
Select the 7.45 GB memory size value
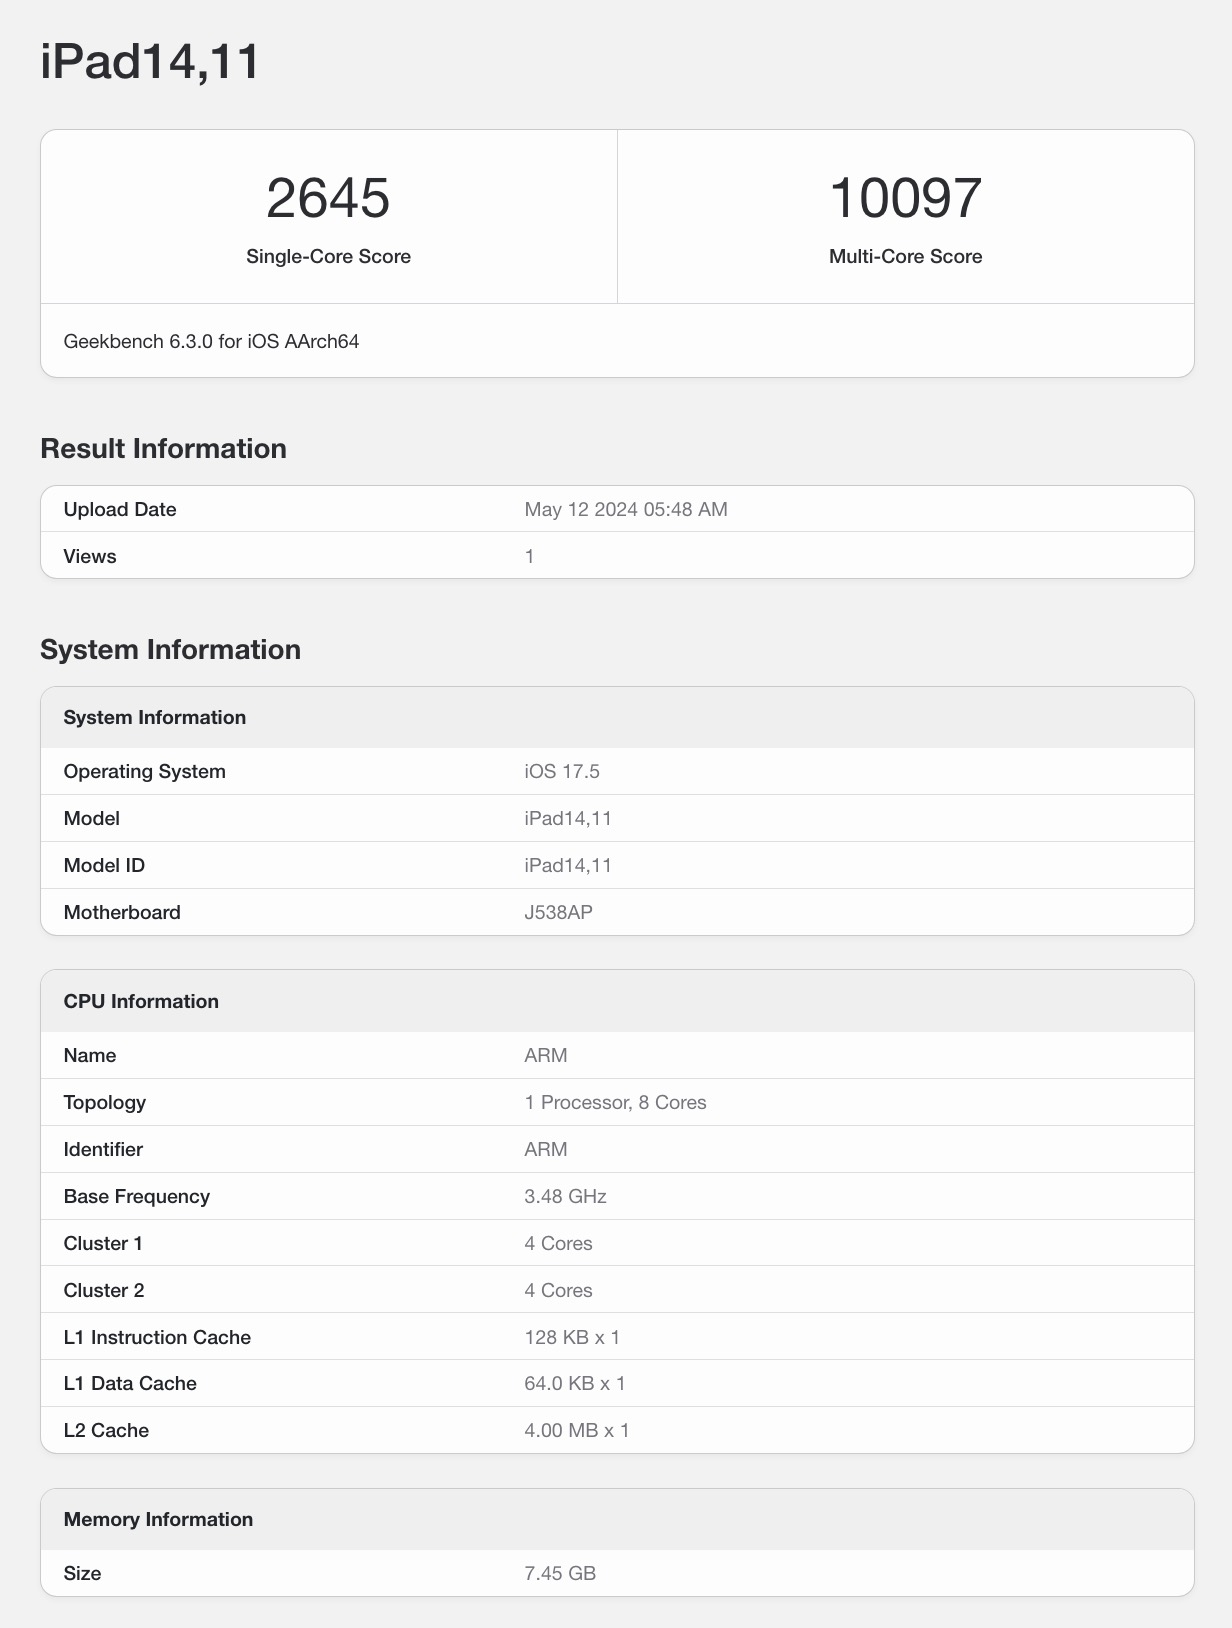click(x=559, y=1574)
